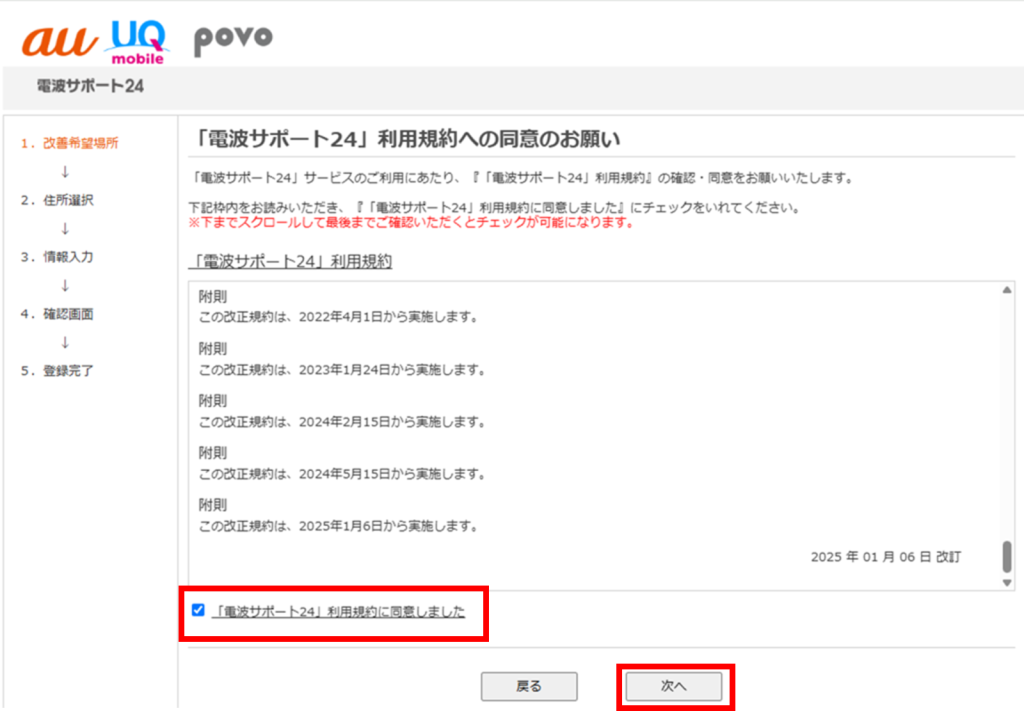Click the 2022年4月1日 amendment line in terms
This screenshot has width=1024, height=711.
337,318
